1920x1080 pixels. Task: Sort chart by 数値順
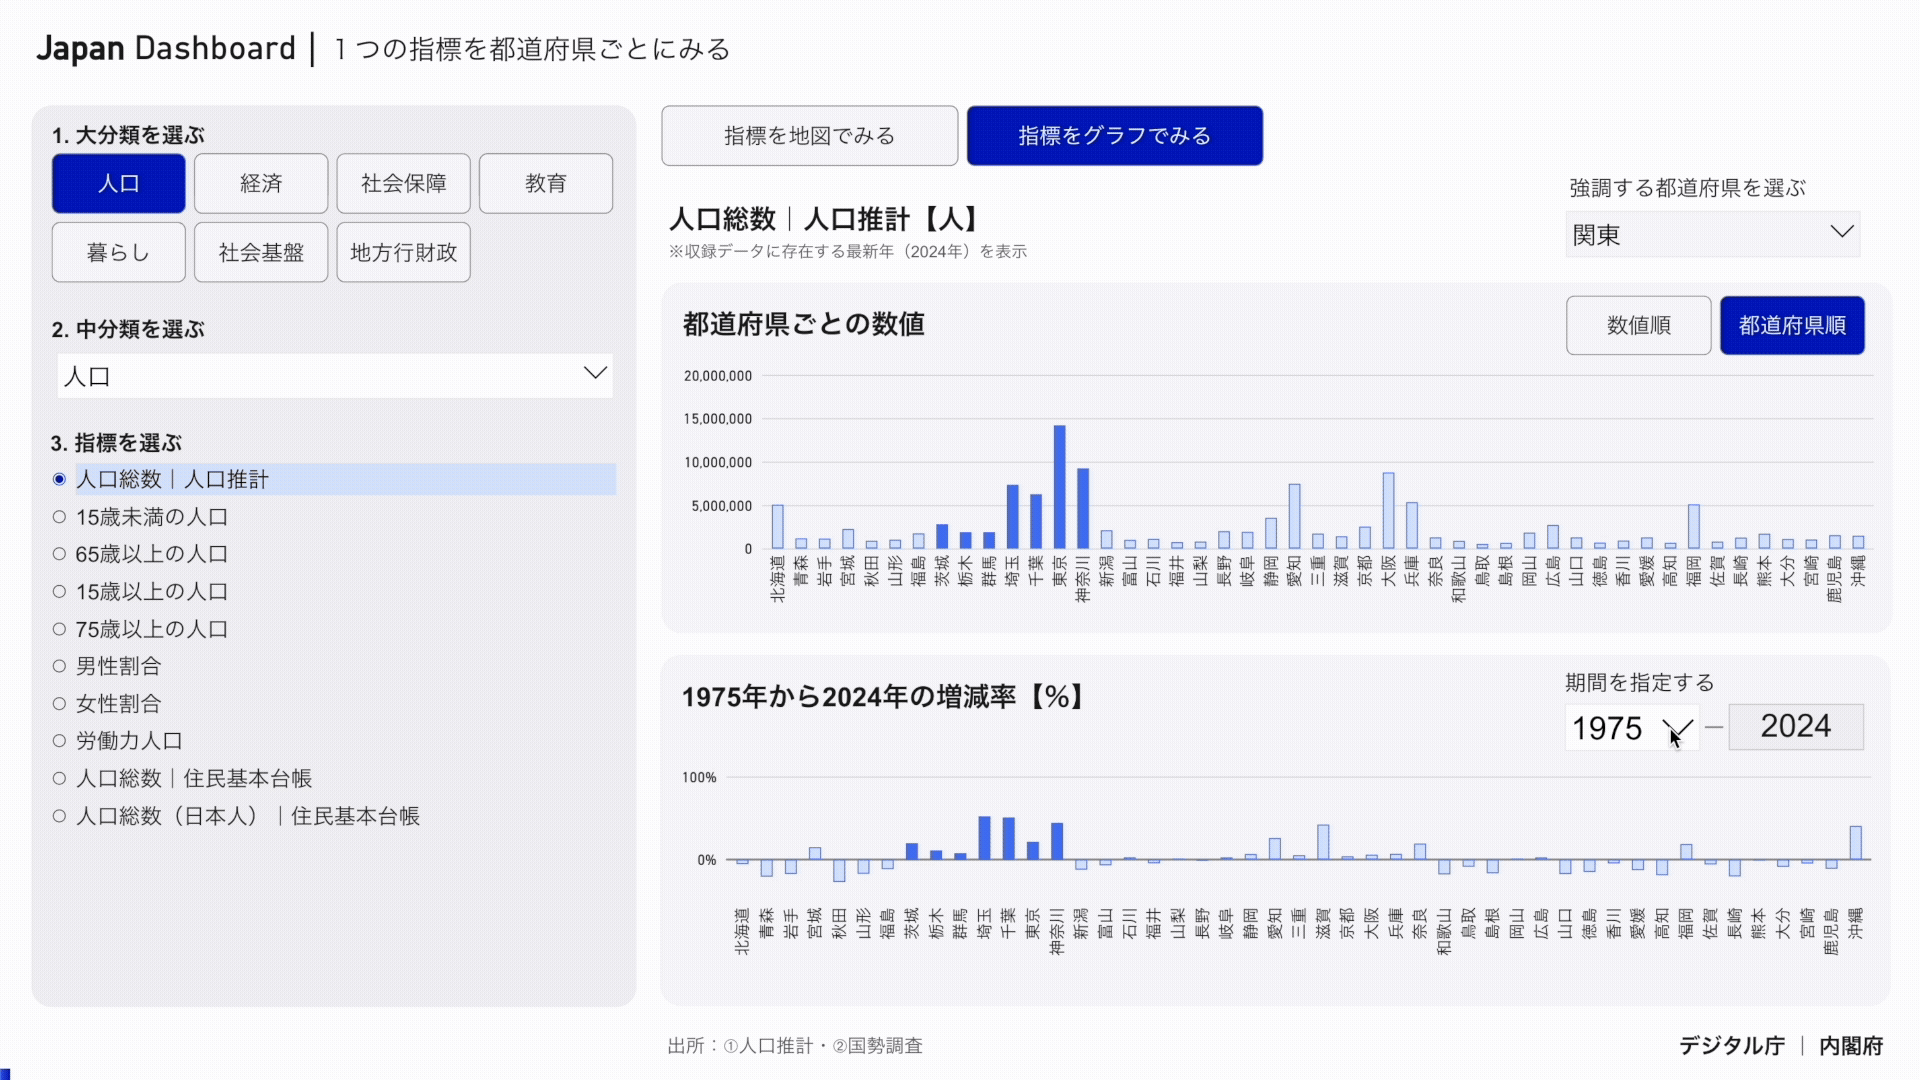[1638, 325]
